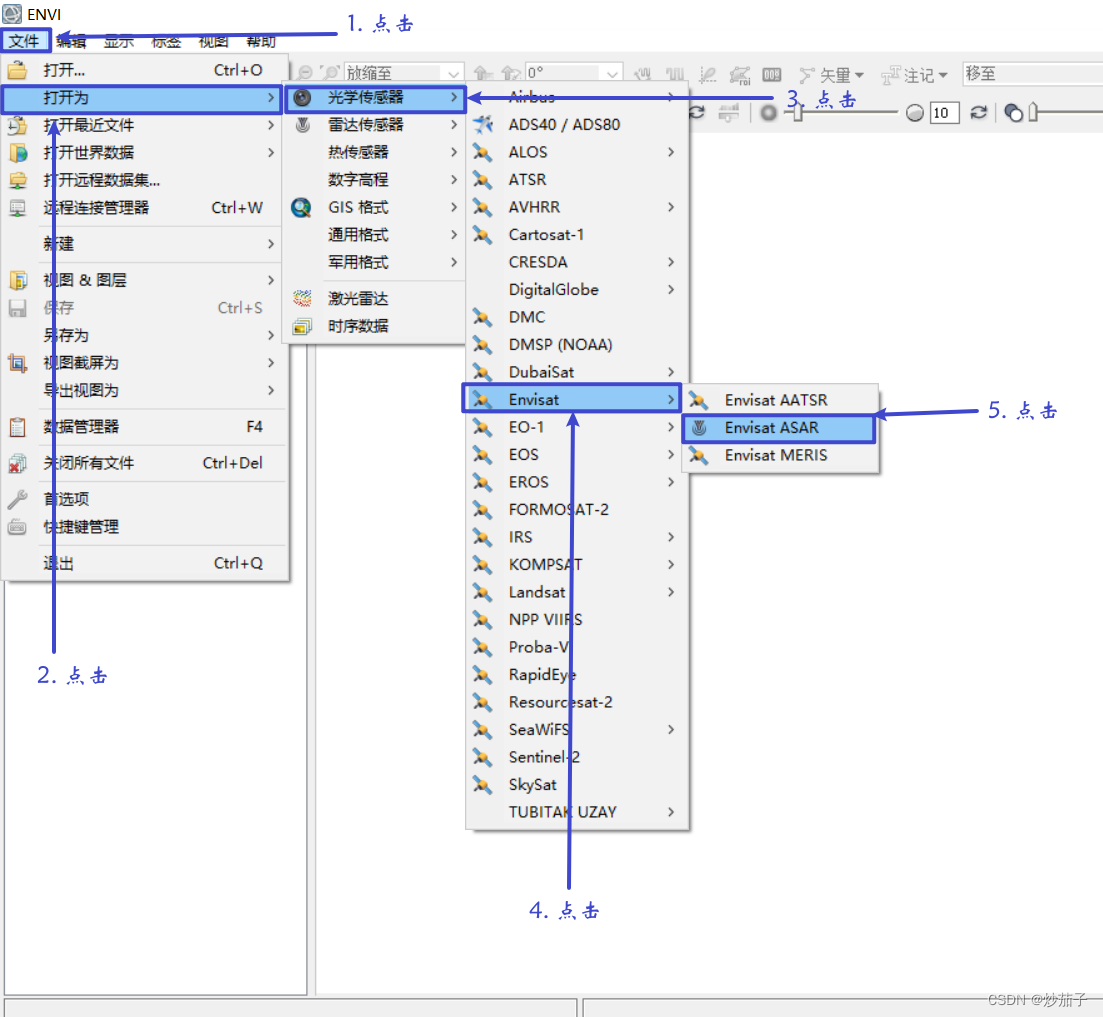This screenshot has width=1103, height=1017.
Task: Select 打开为 in the File menu
Action: (x=141, y=98)
